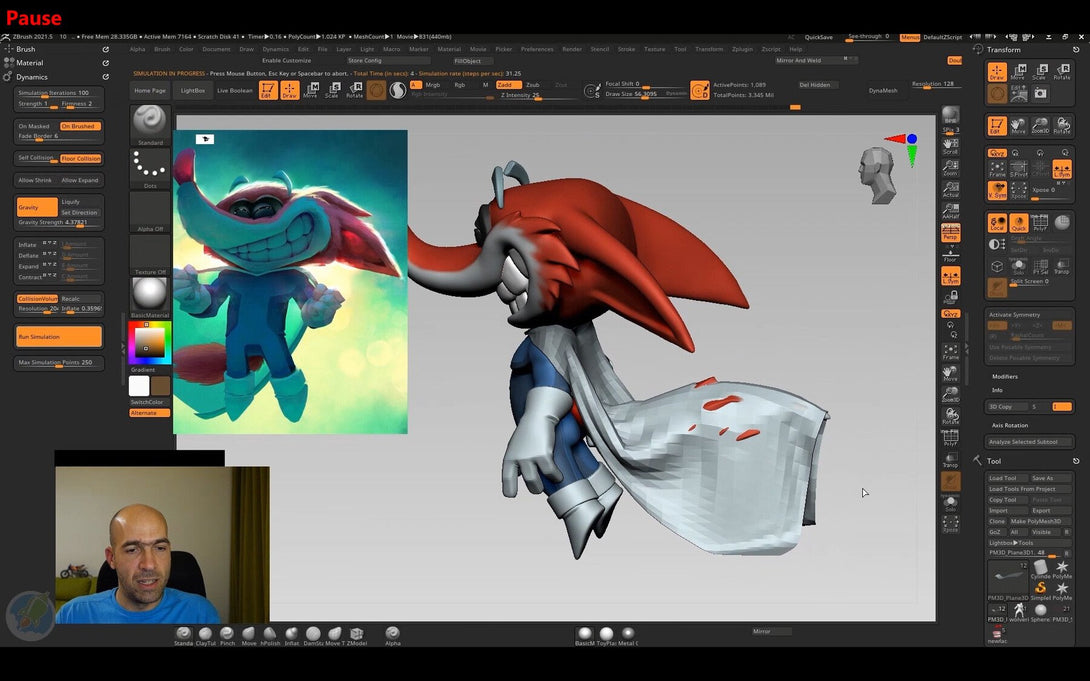The image size is (1090, 681).
Task: Enable Mrgb paint mode
Action: tap(432, 85)
